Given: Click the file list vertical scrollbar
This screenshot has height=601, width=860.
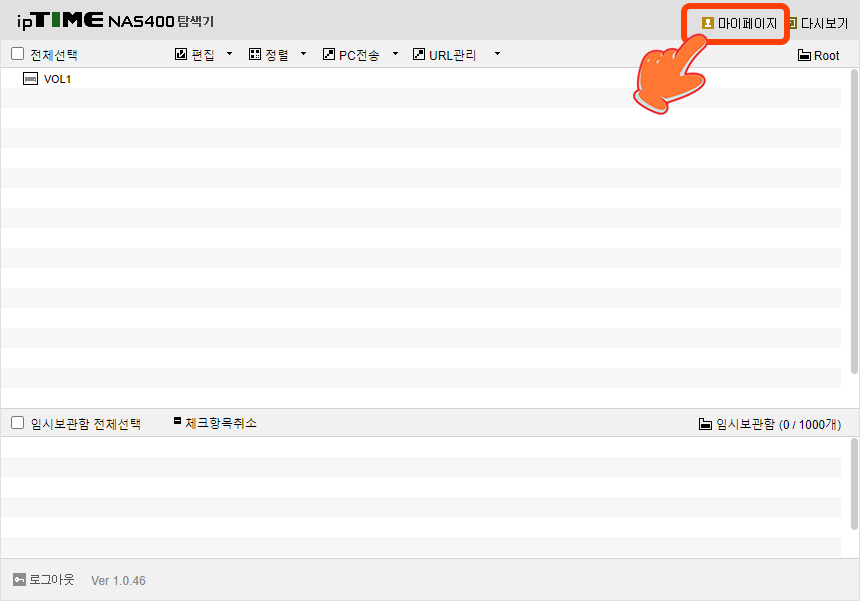Looking at the screenshot, I should (853, 230).
